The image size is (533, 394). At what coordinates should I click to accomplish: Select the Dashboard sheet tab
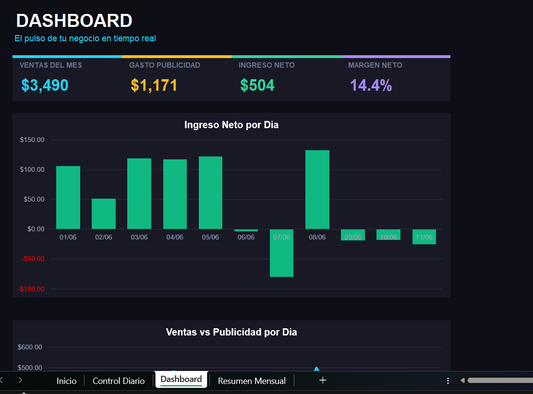pos(181,379)
